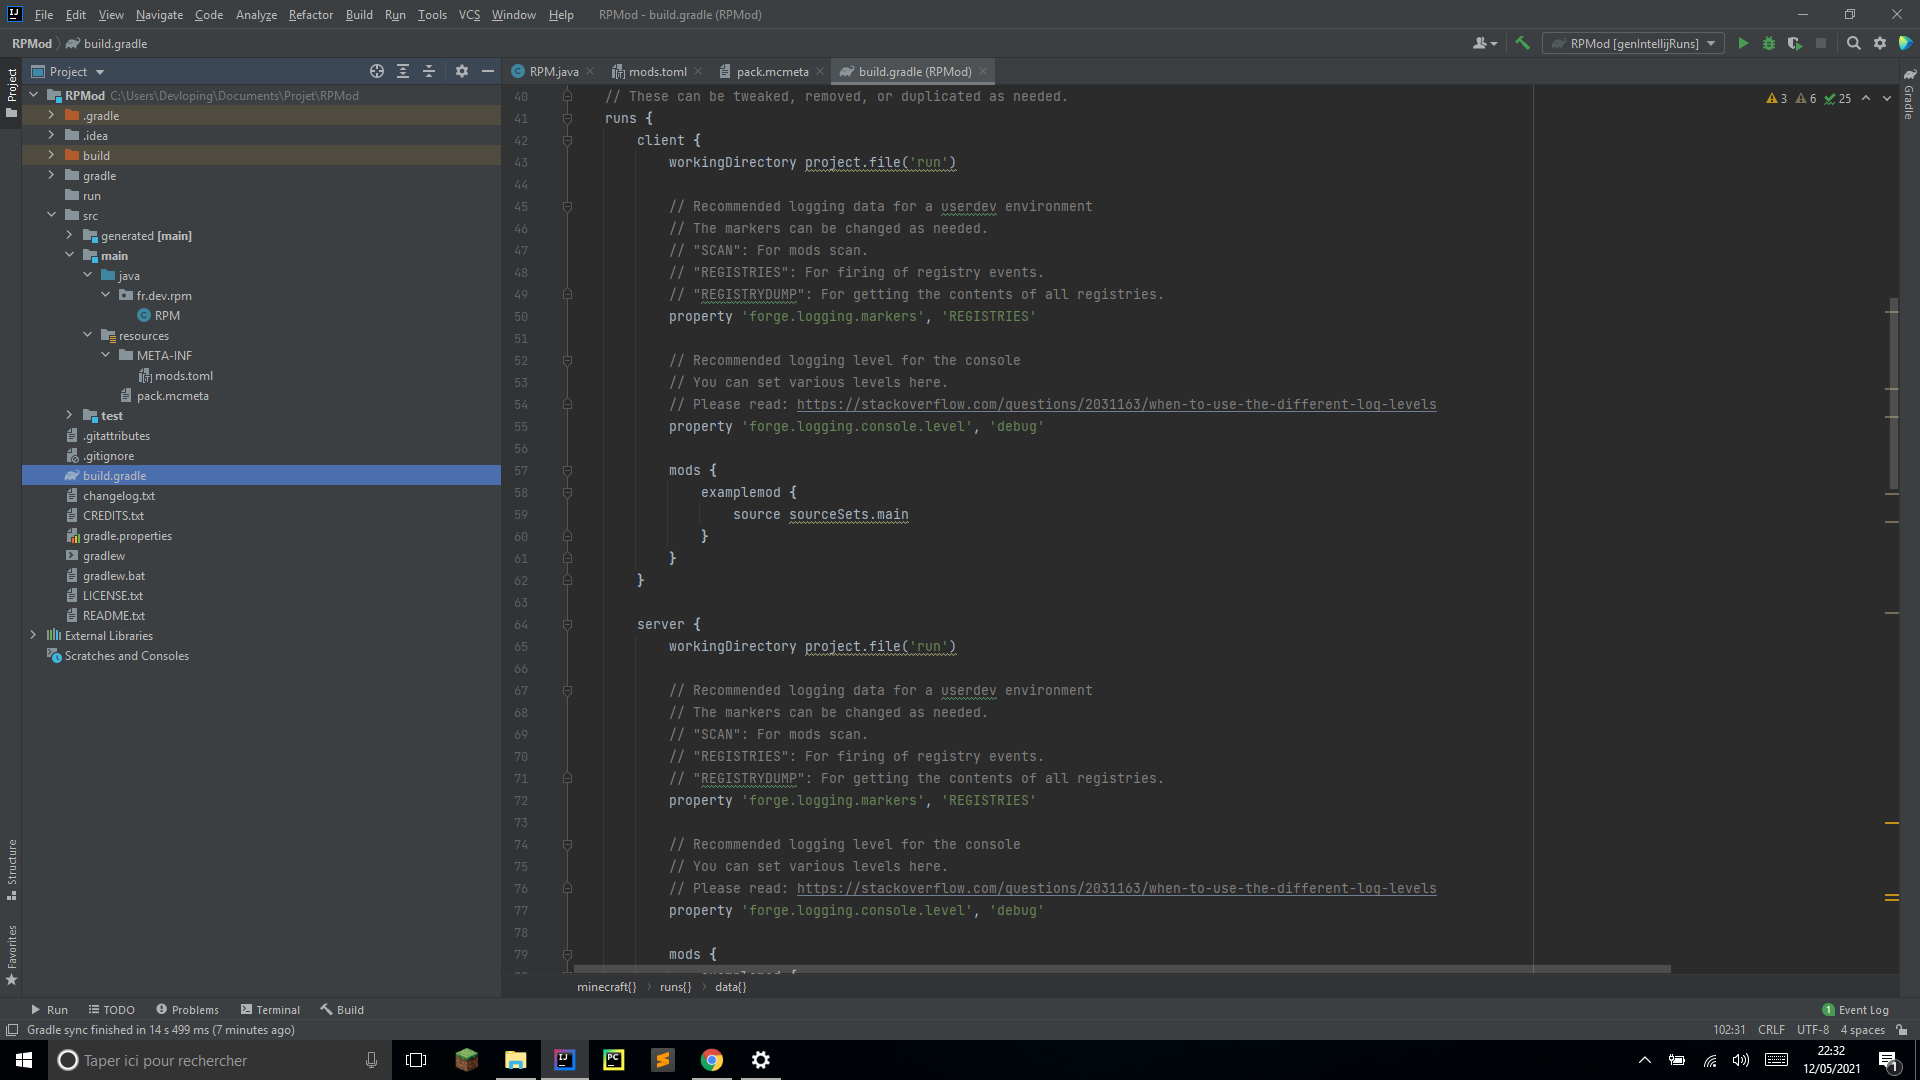Image resolution: width=1920 pixels, height=1080 pixels.
Task: Click Select Opened File crosshair icon
Action: coord(377,71)
